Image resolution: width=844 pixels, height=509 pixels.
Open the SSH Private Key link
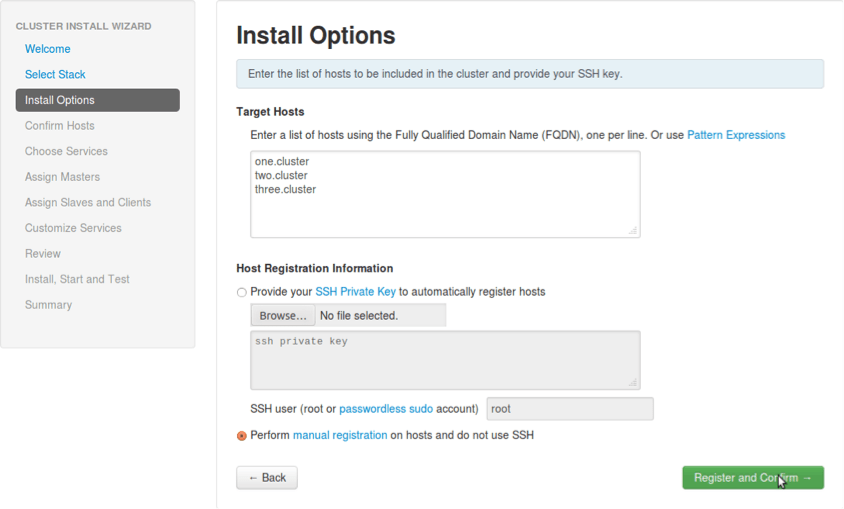click(x=355, y=292)
